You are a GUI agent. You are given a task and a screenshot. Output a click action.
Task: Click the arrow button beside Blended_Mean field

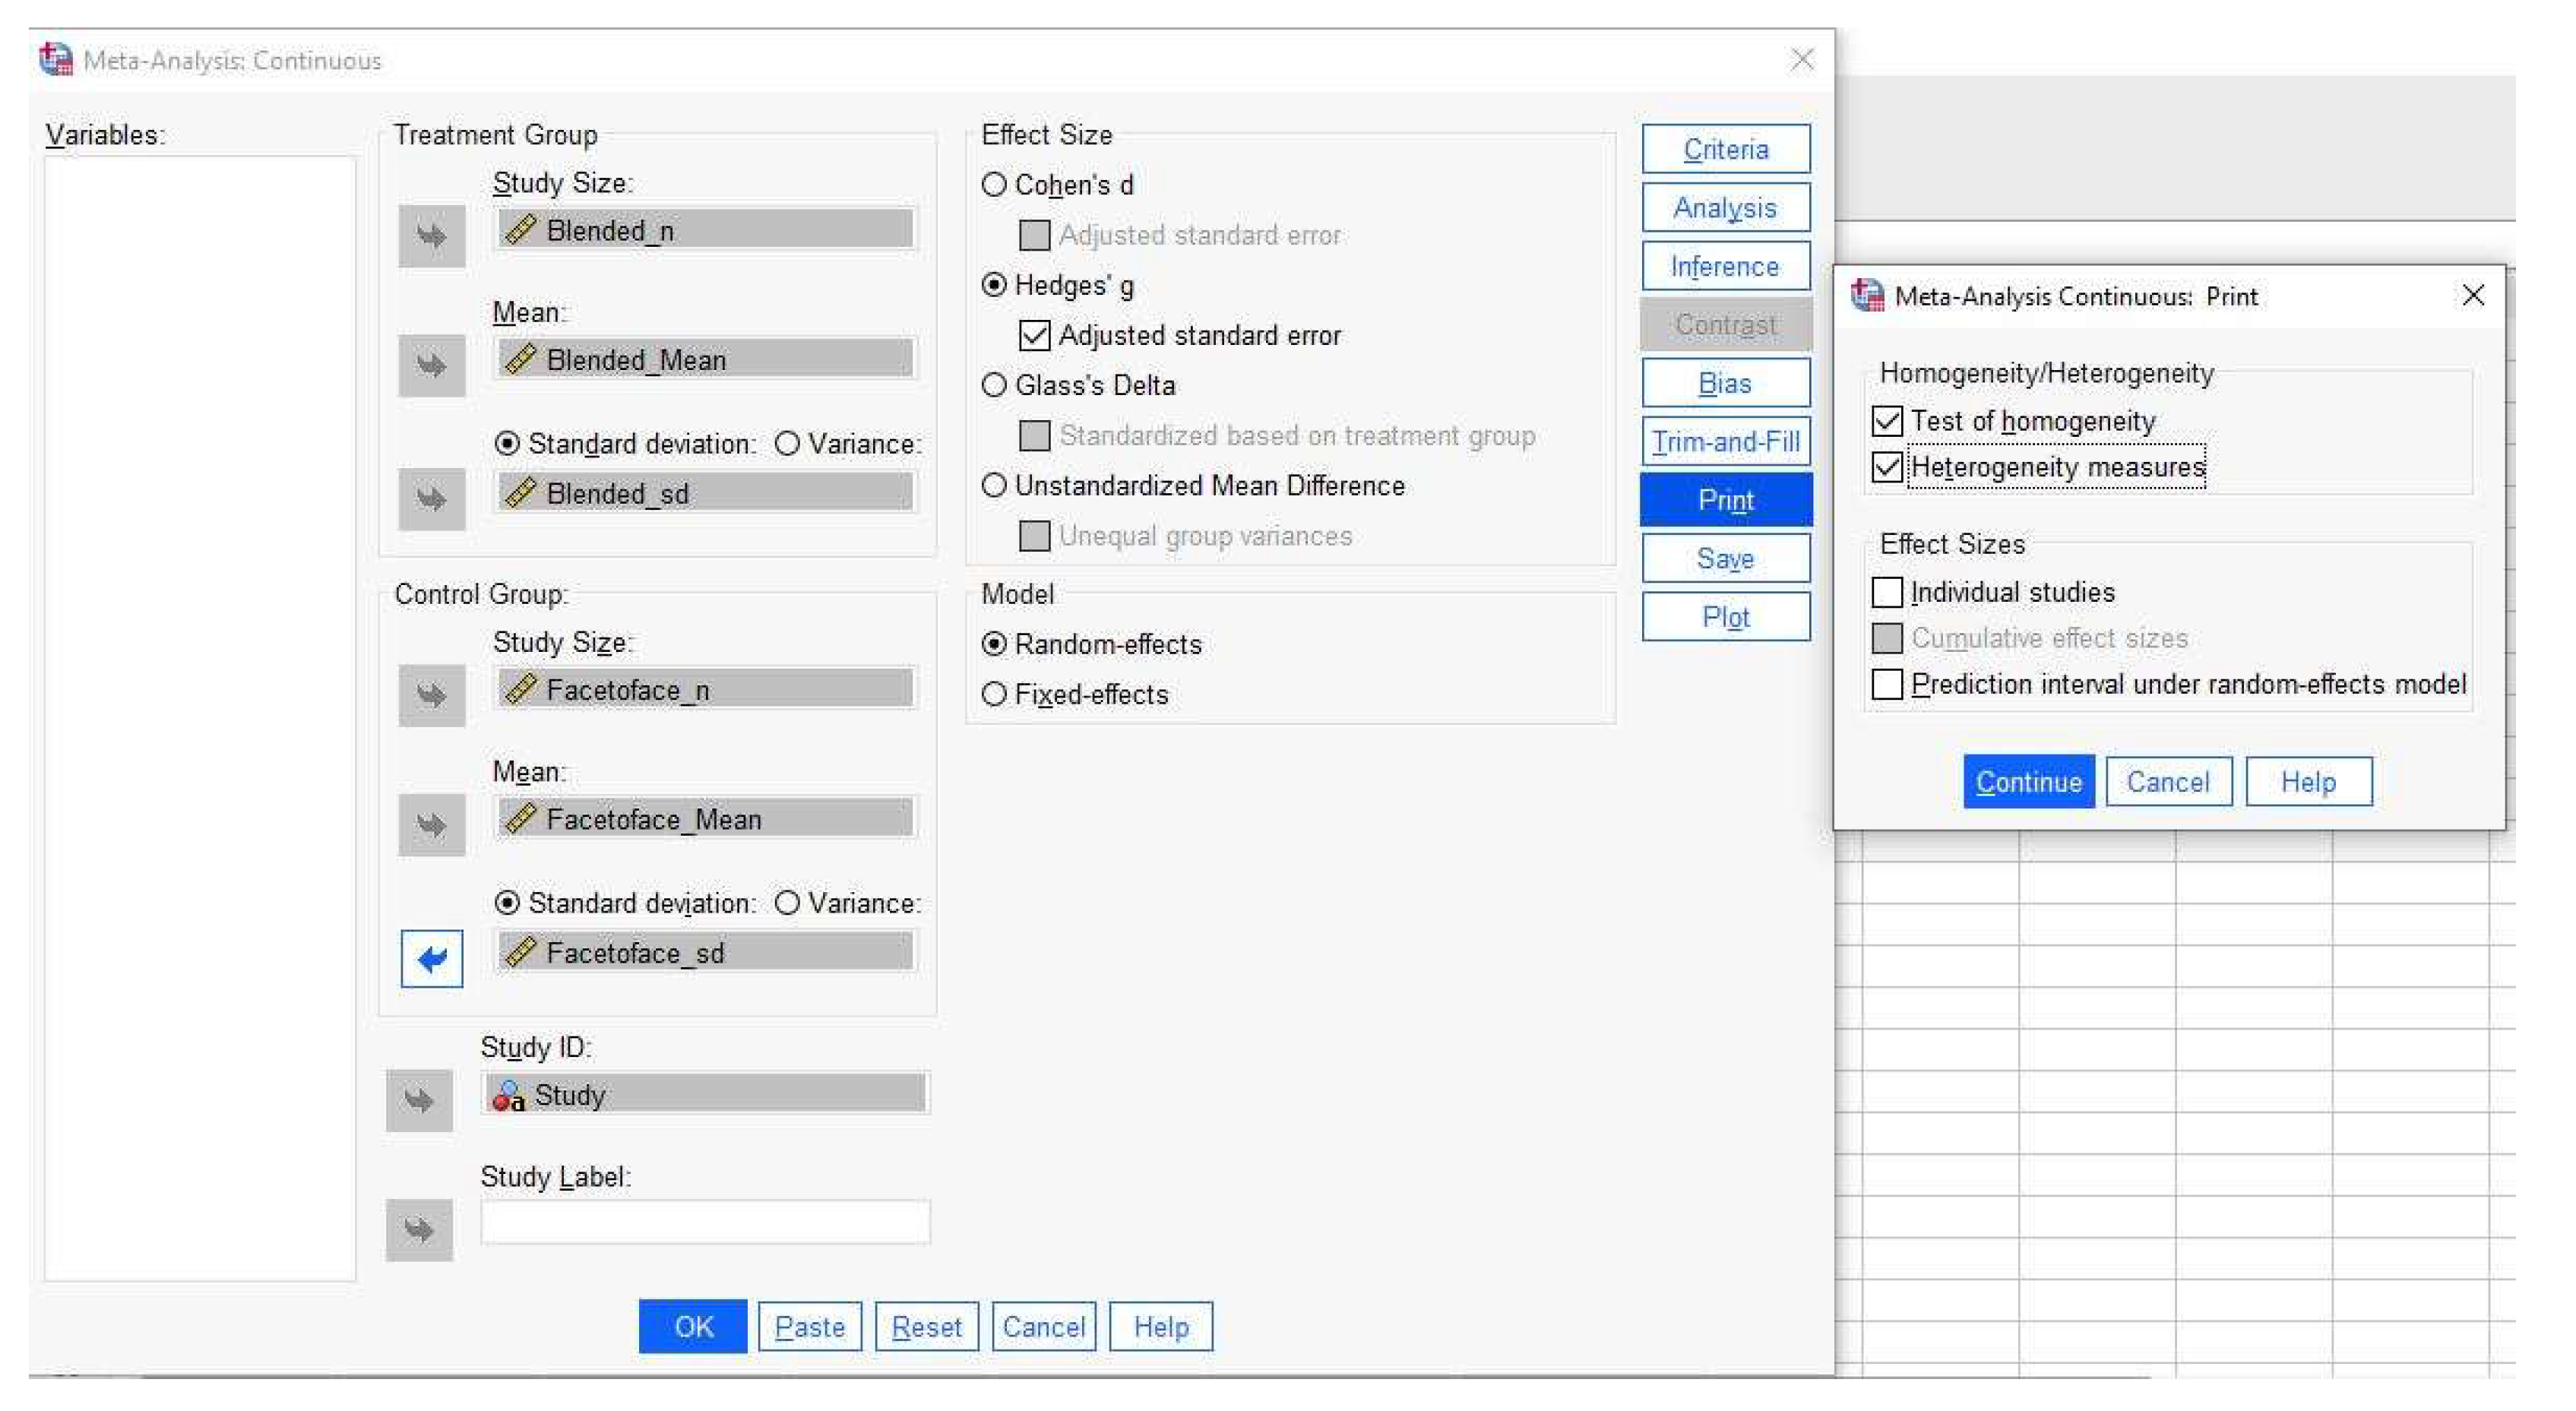[x=431, y=365]
